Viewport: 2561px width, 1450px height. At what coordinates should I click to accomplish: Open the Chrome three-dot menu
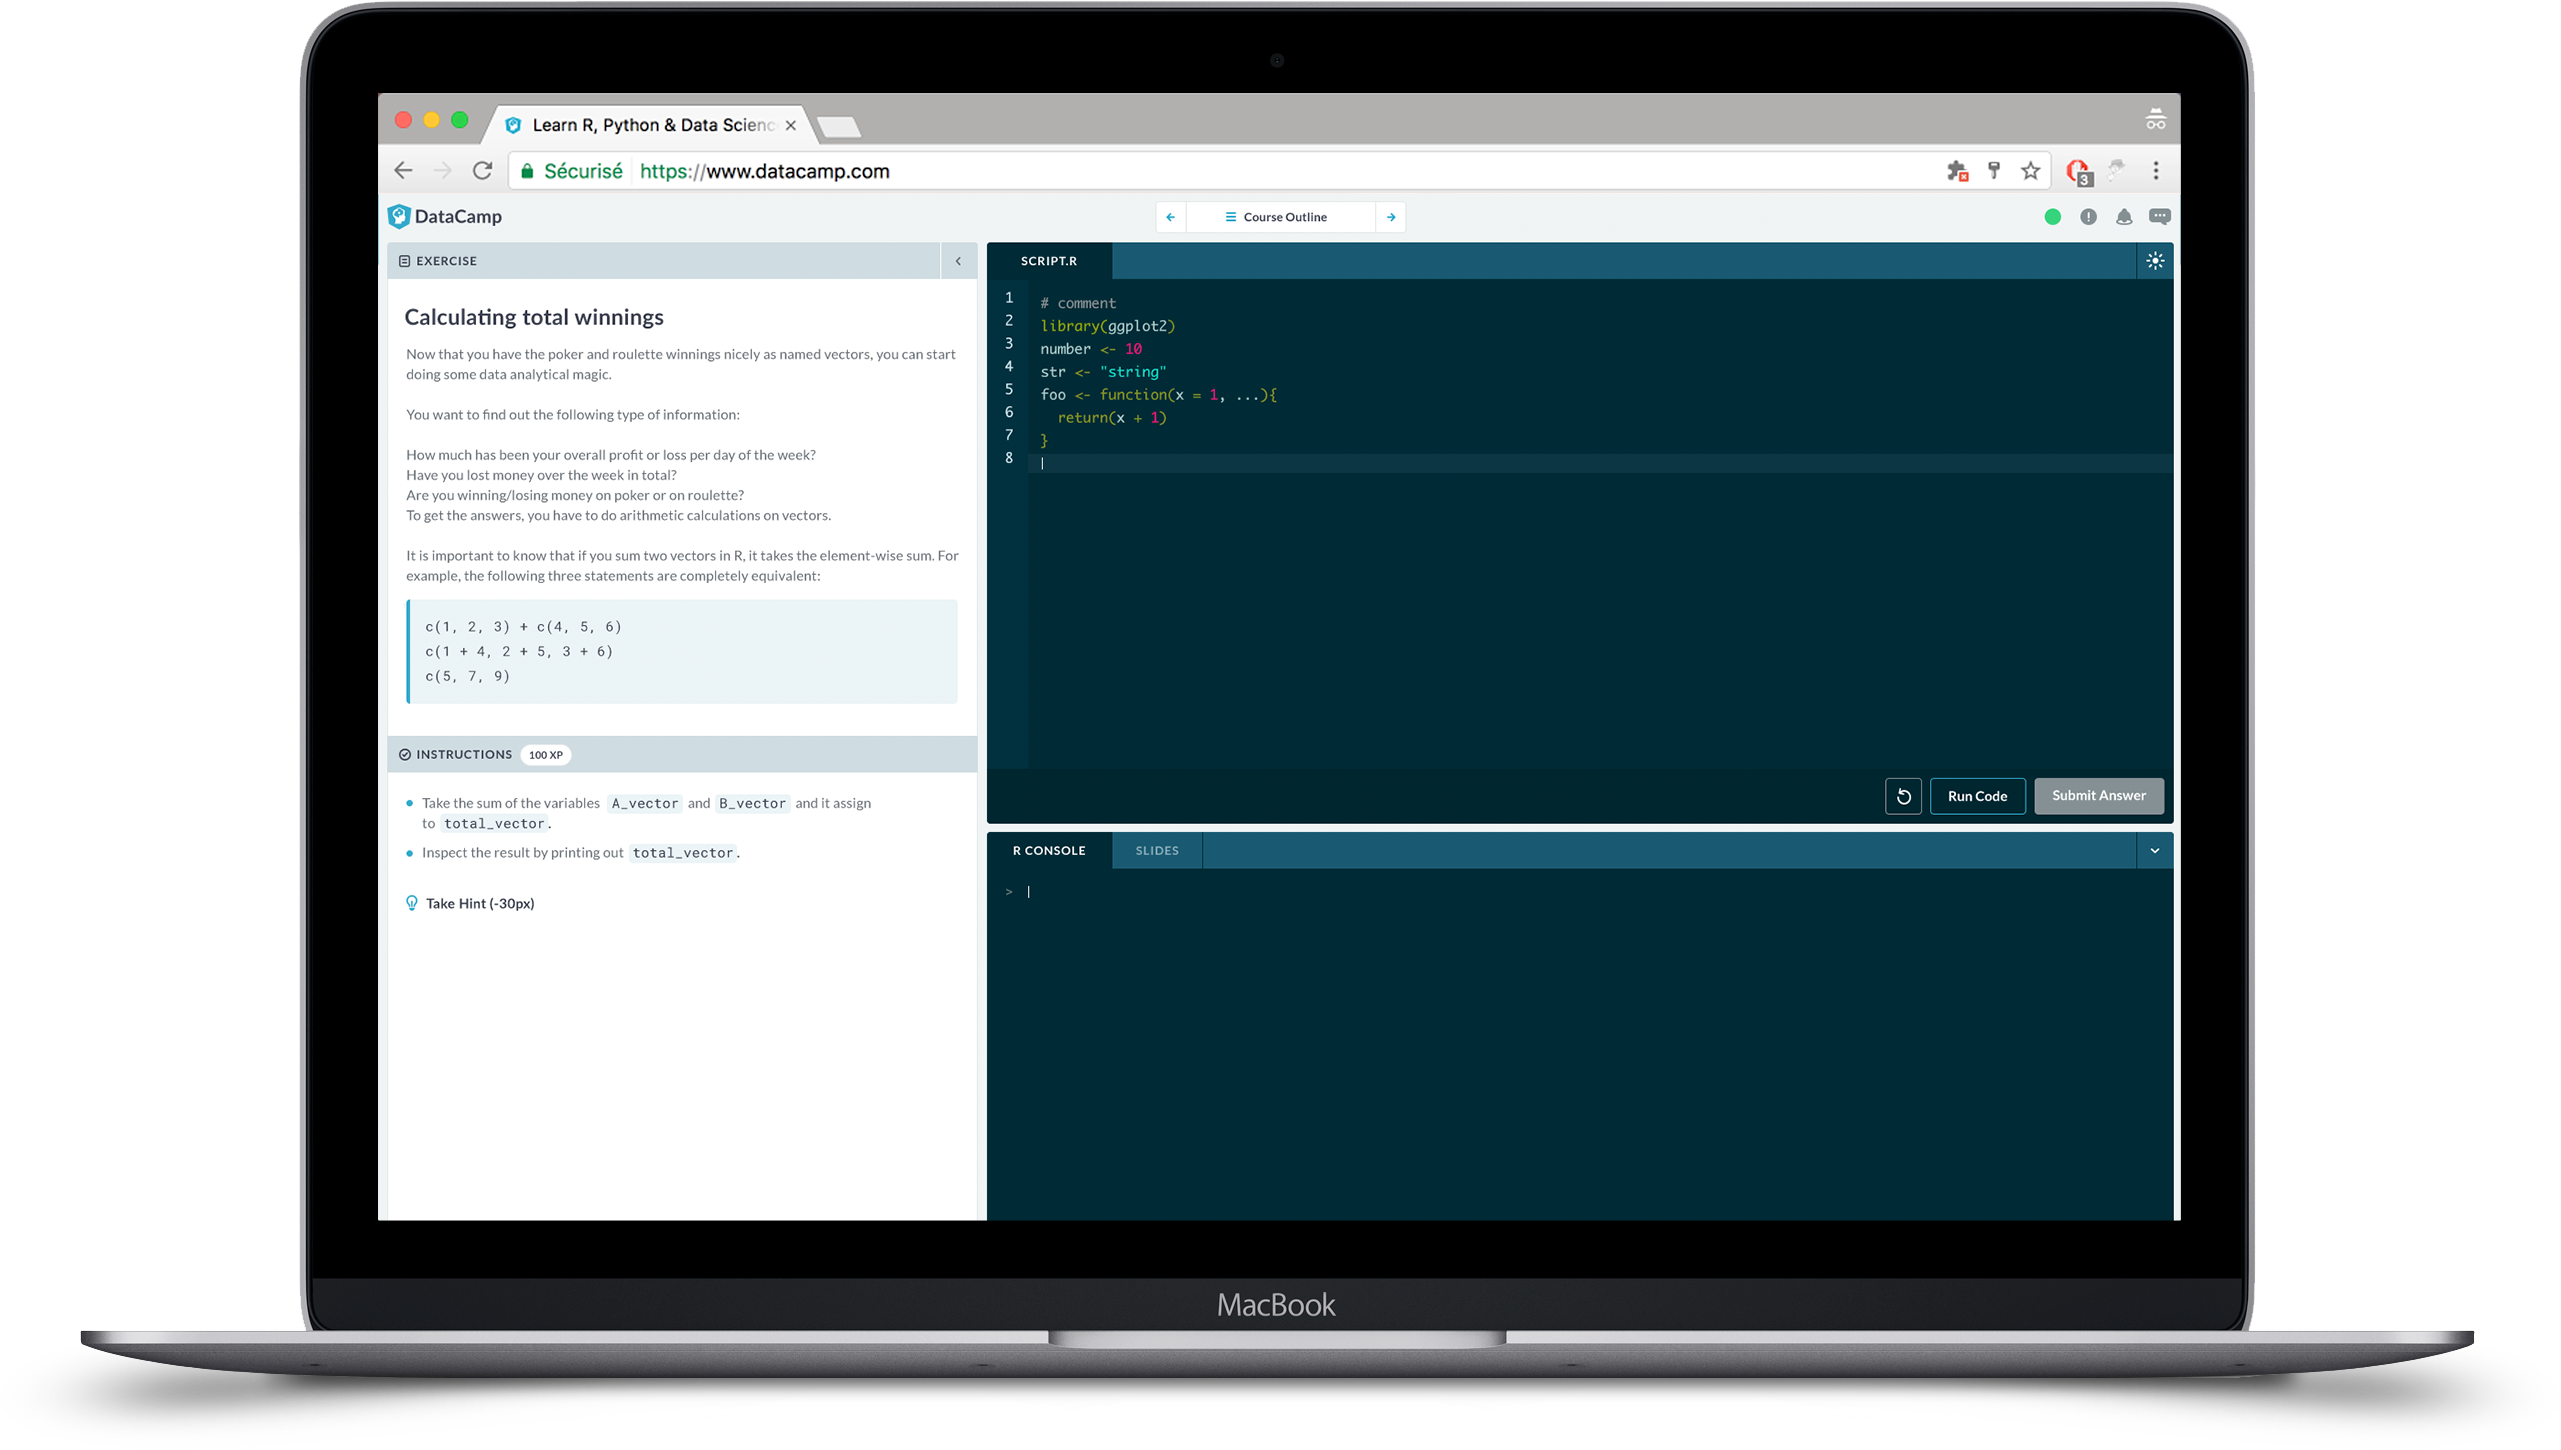coord(2156,171)
